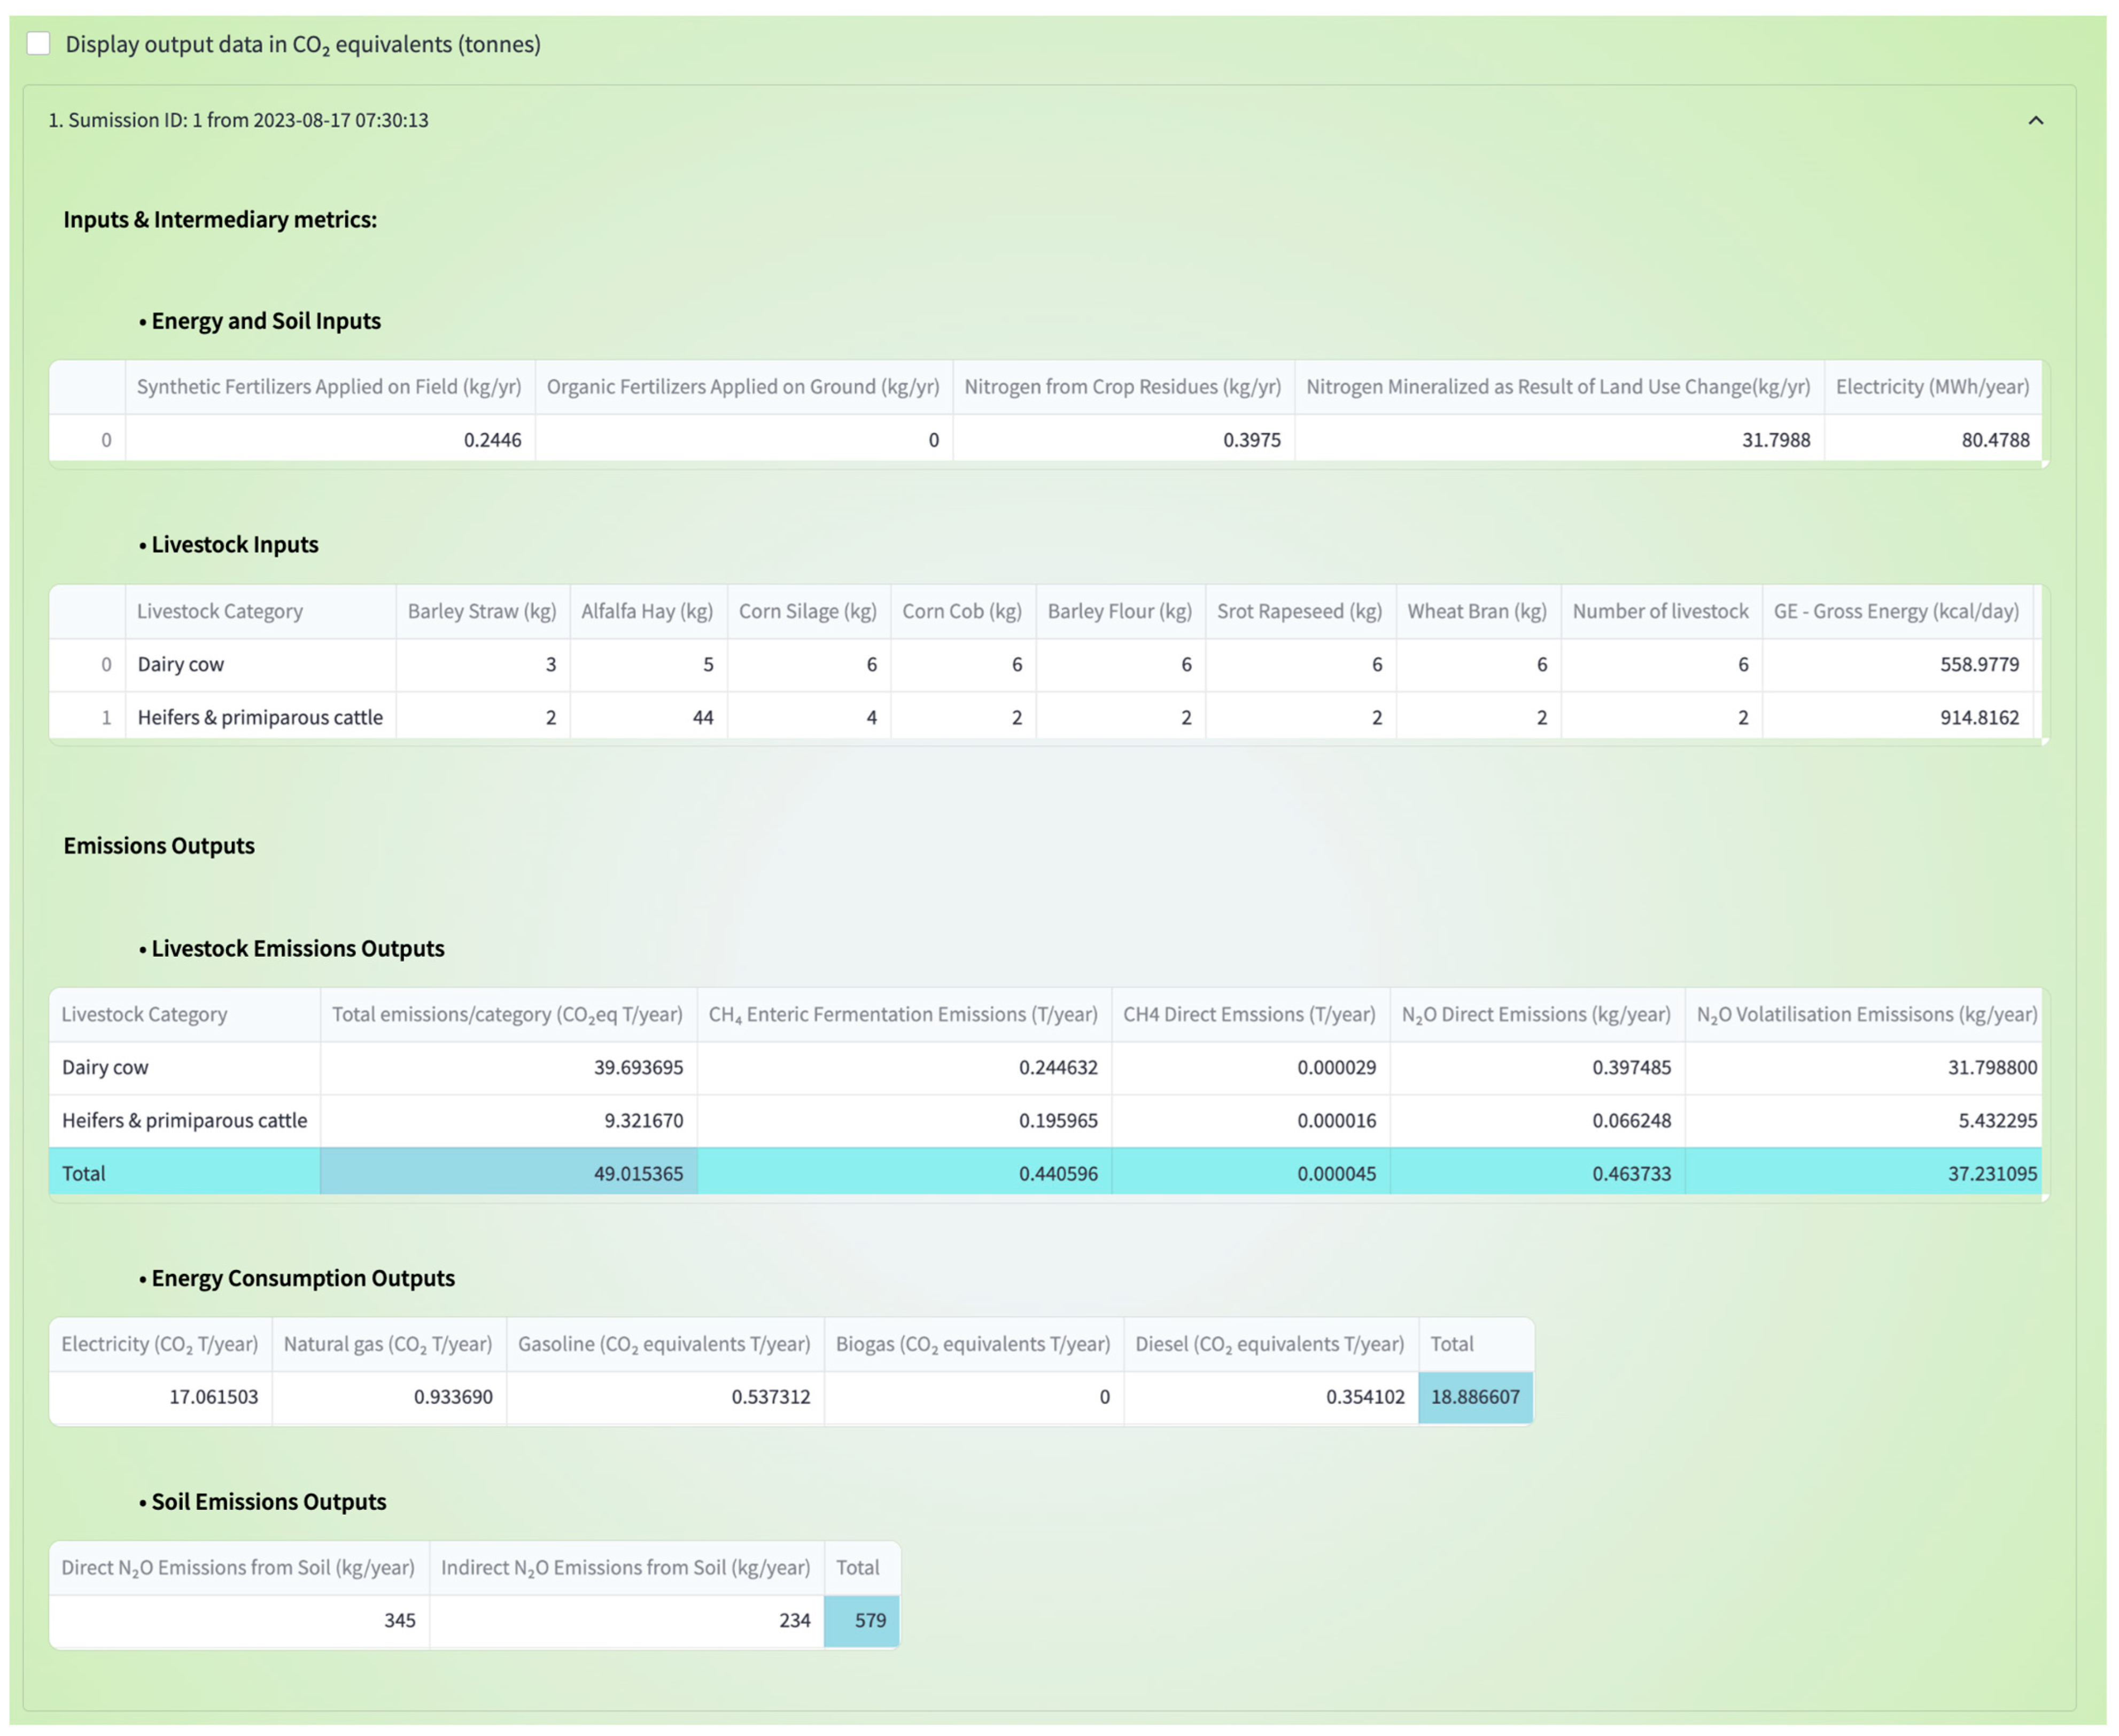Click submission header text dated 2023-08-17
Image resolution: width=2119 pixels, height=1736 pixels.
[x=238, y=121]
